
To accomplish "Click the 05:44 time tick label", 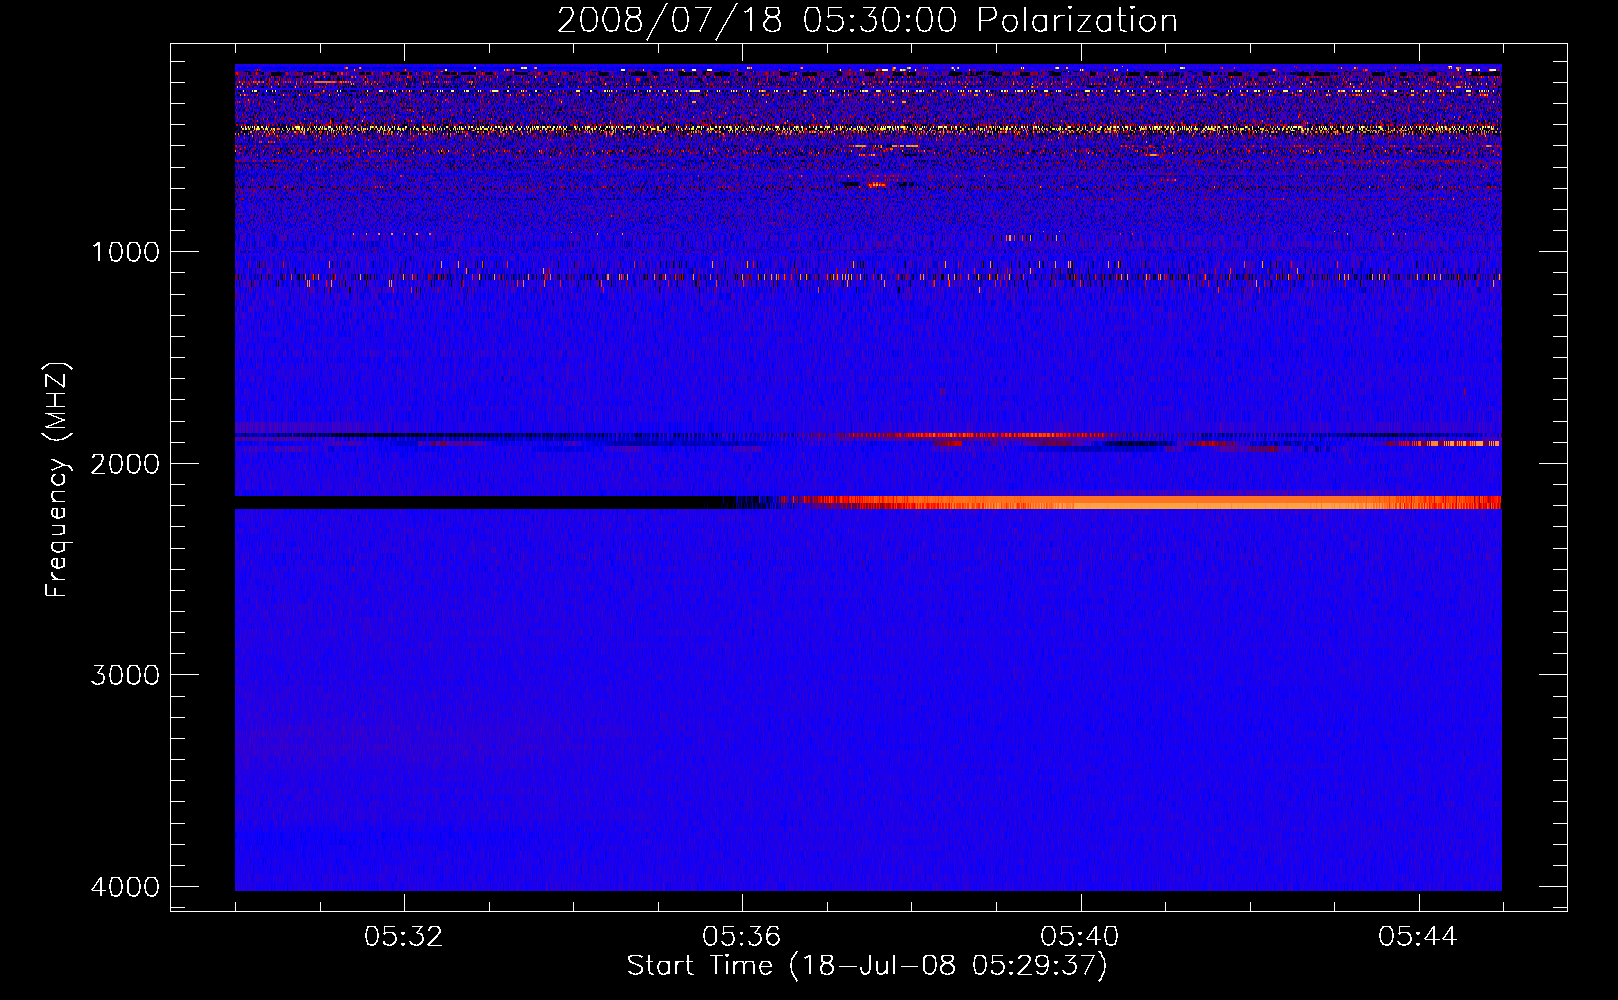I will (1418, 937).
